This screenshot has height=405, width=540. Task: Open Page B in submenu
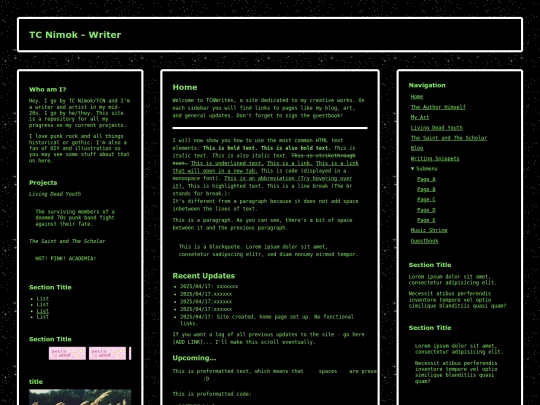tap(426, 189)
